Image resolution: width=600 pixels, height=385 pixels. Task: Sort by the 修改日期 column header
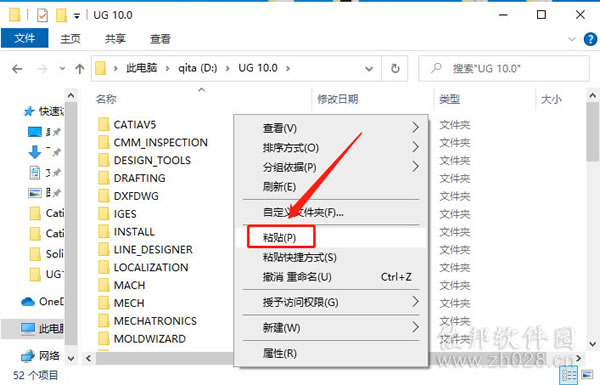[338, 99]
